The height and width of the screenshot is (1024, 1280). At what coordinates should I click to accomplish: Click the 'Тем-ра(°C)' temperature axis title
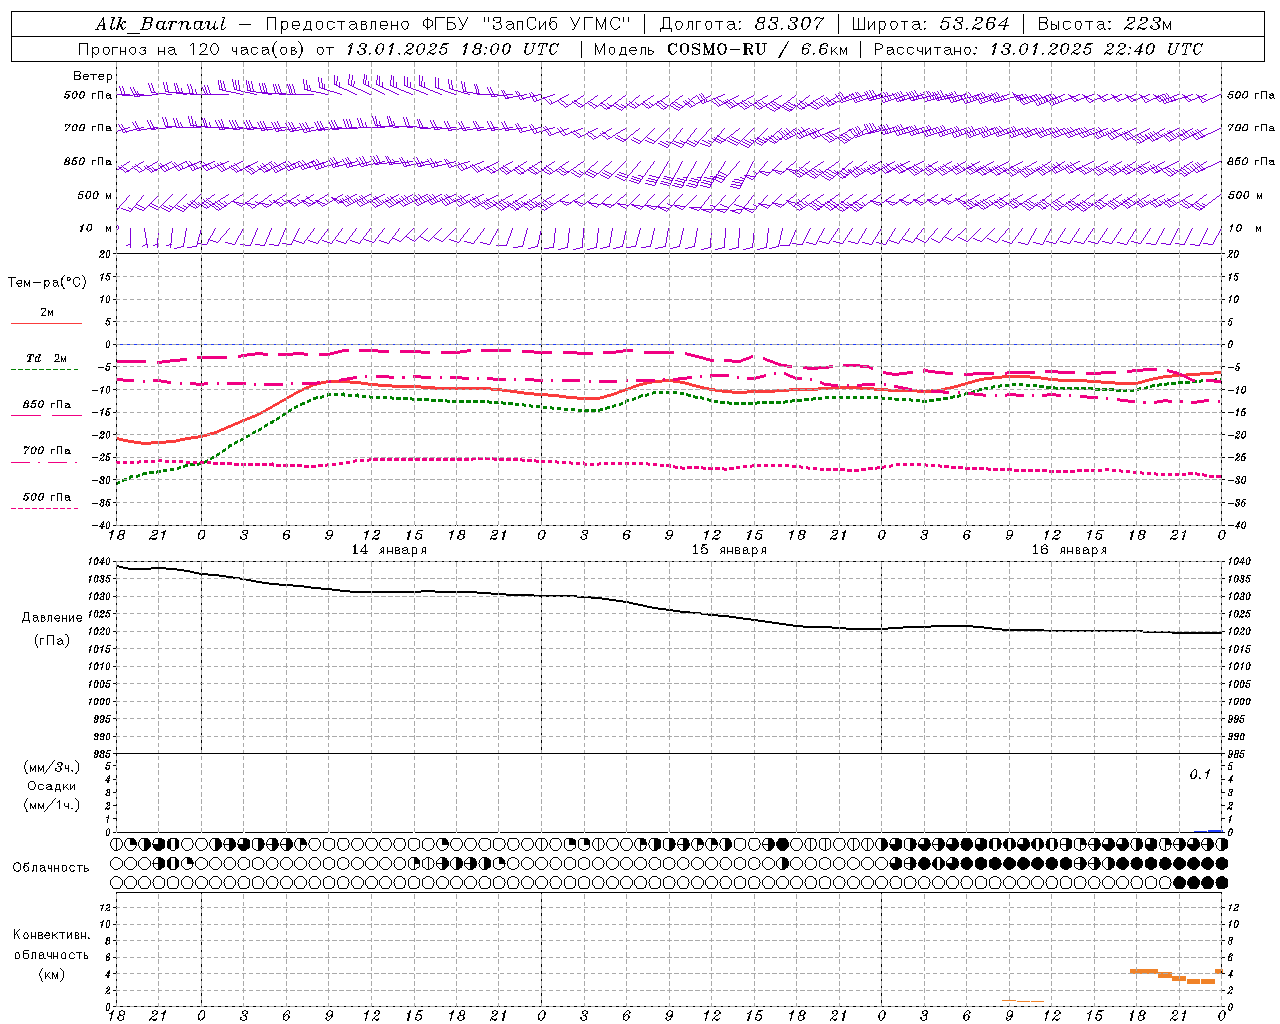(47, 283)
